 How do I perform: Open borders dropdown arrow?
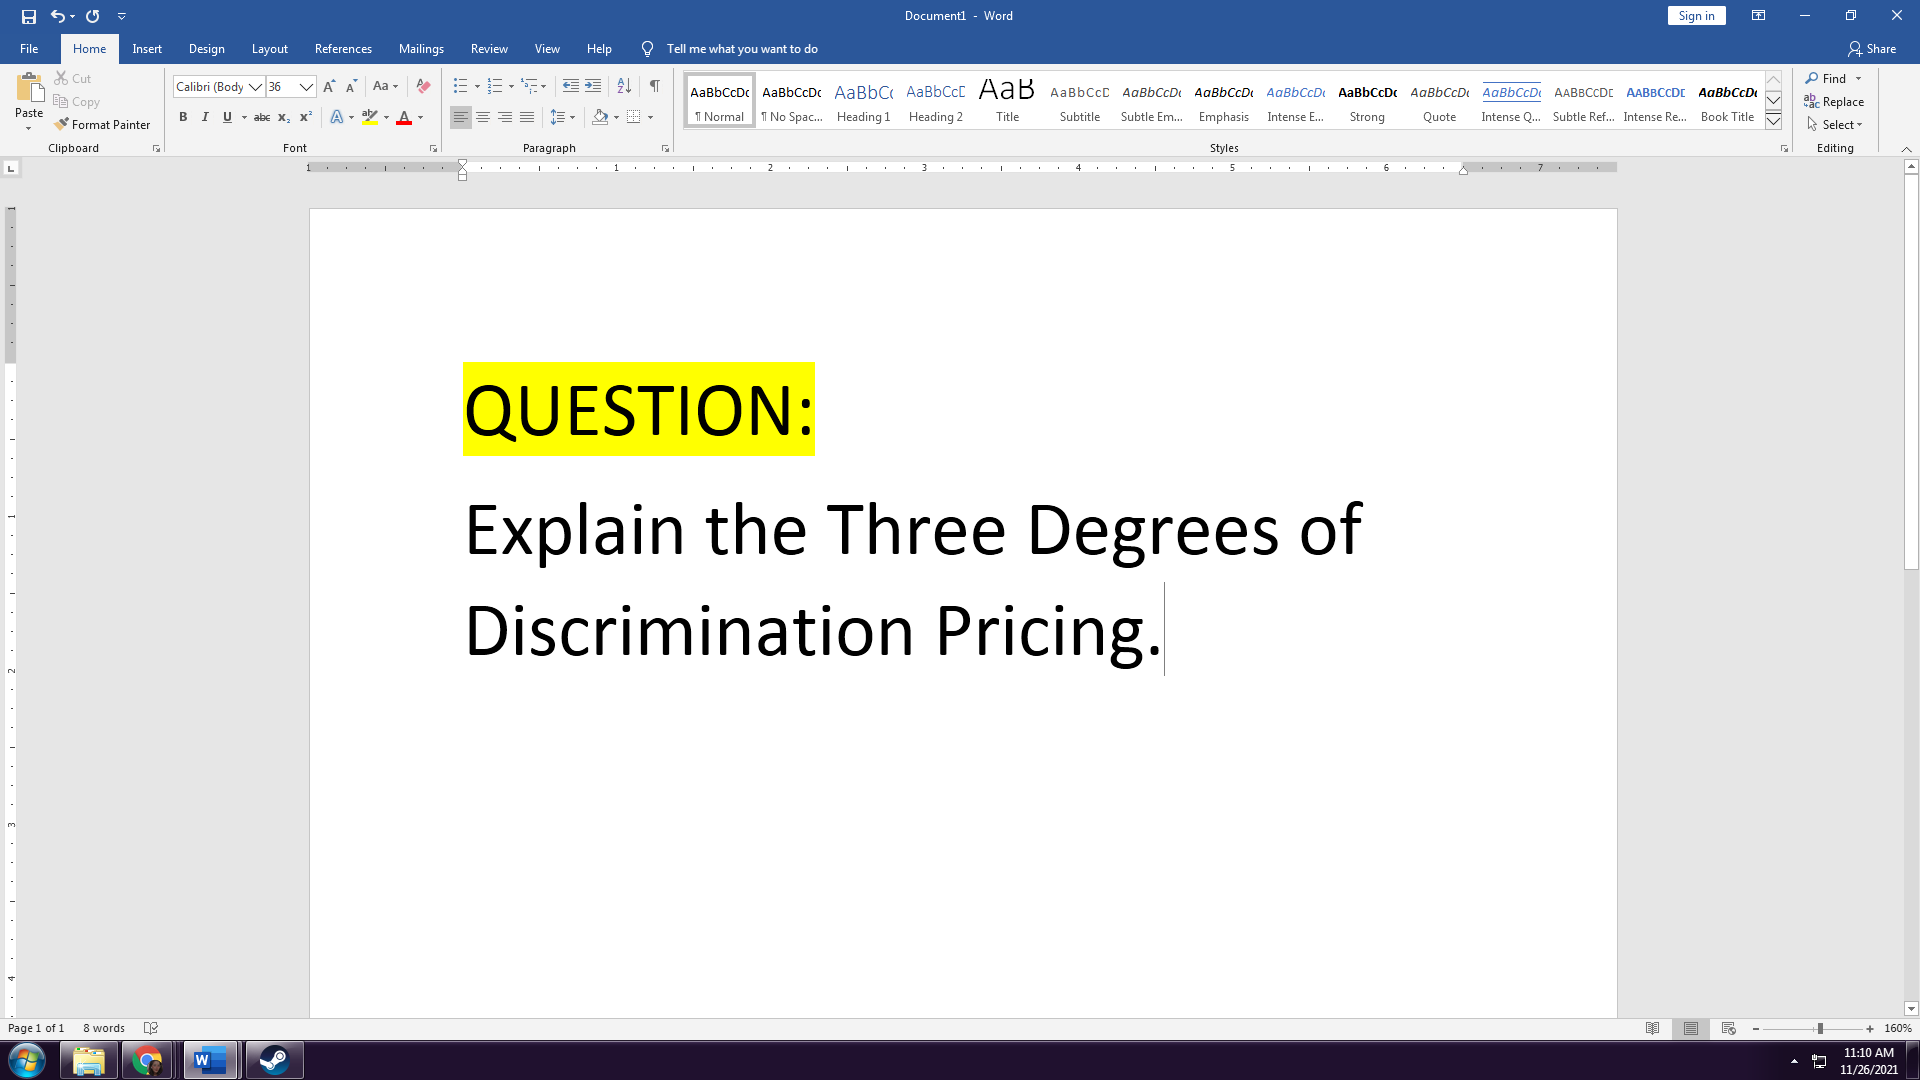tap(650, 118)
